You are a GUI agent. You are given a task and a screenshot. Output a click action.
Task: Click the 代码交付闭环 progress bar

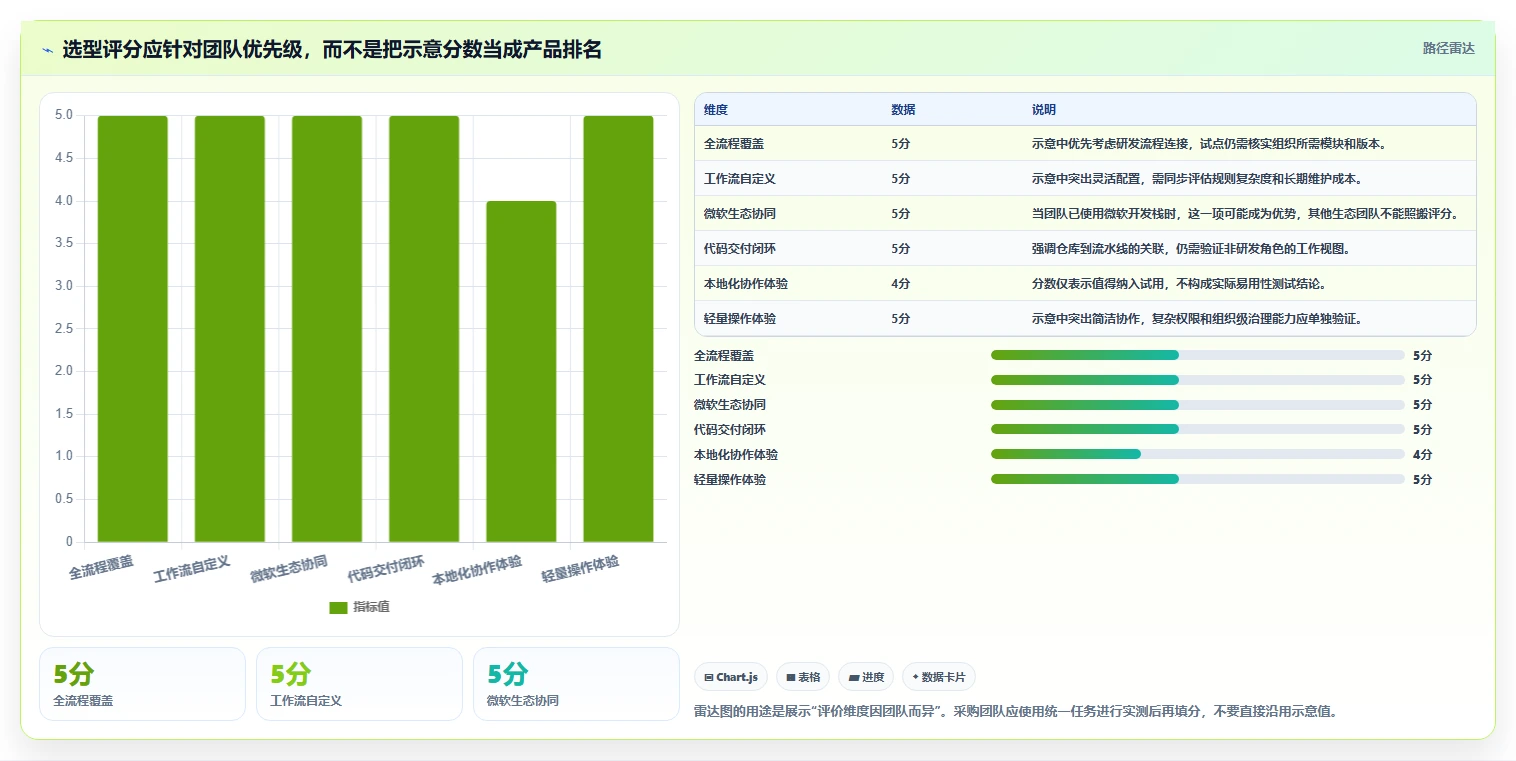click(1198, 429)
